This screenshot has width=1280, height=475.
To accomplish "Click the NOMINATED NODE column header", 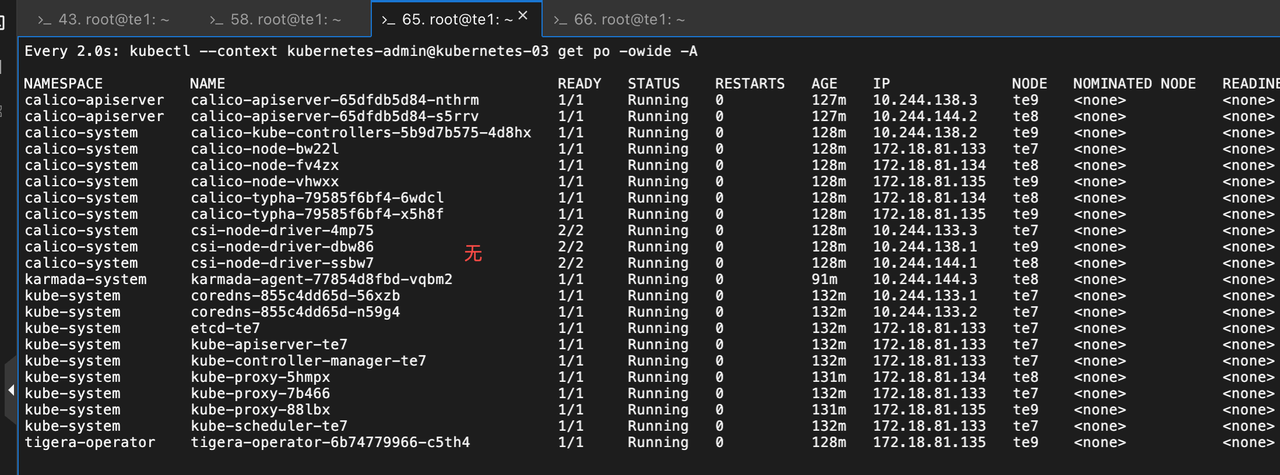I will [x=1134, y=84].
